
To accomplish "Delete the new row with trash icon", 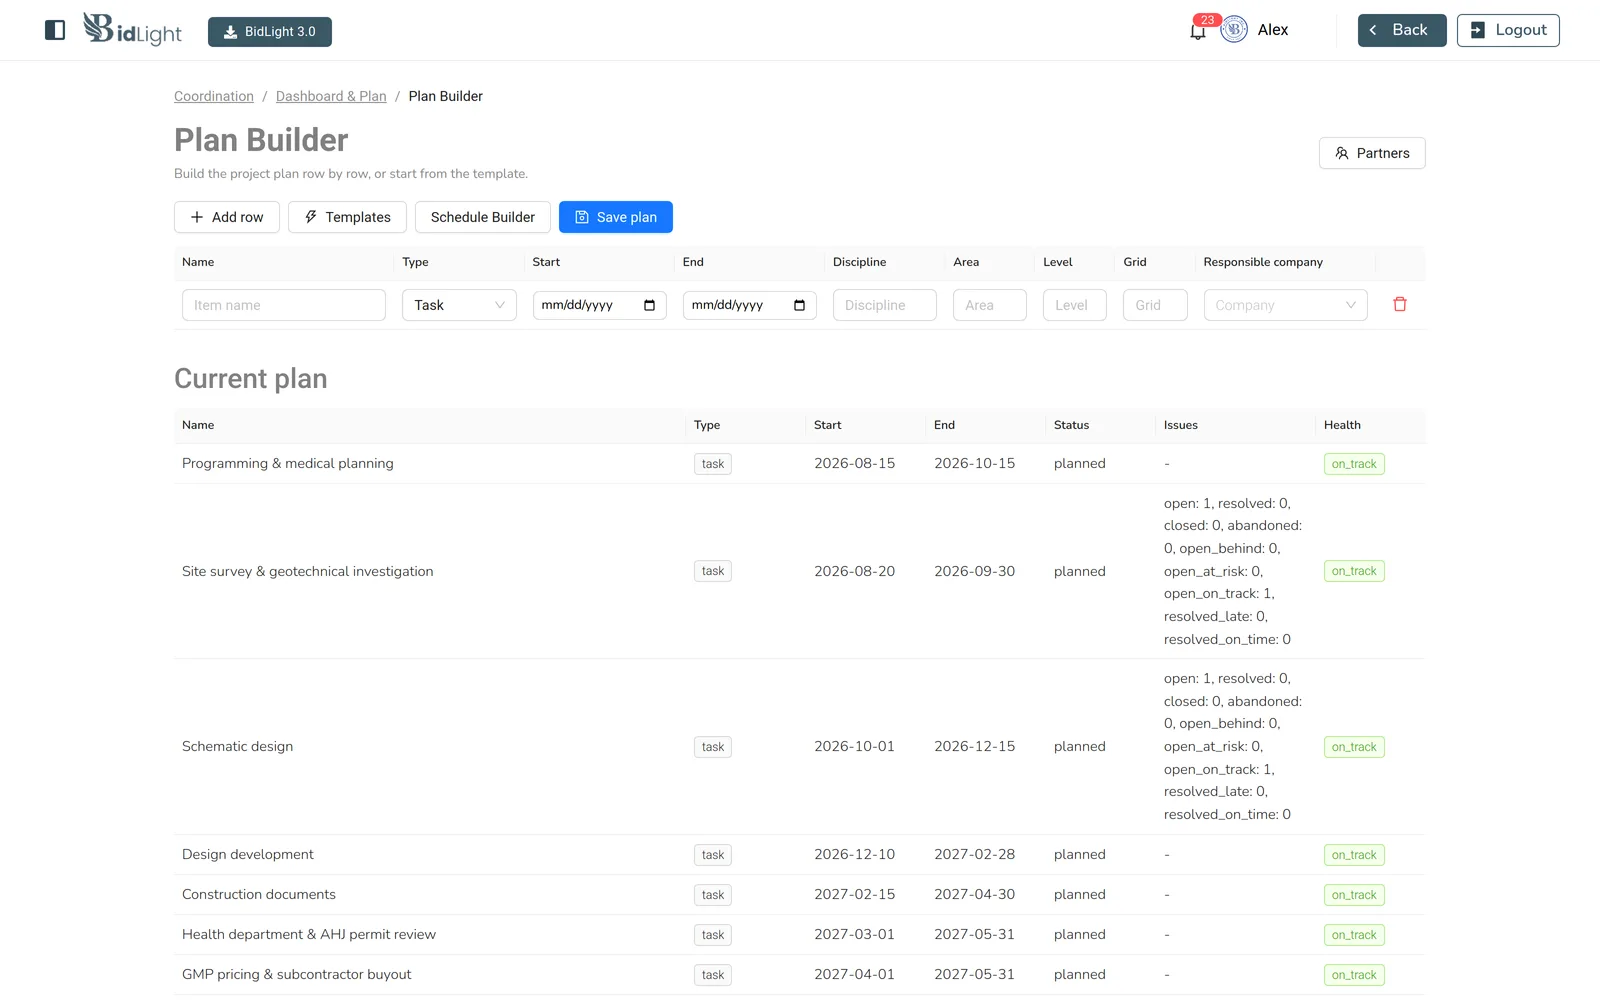I will tap(1400, 304).
